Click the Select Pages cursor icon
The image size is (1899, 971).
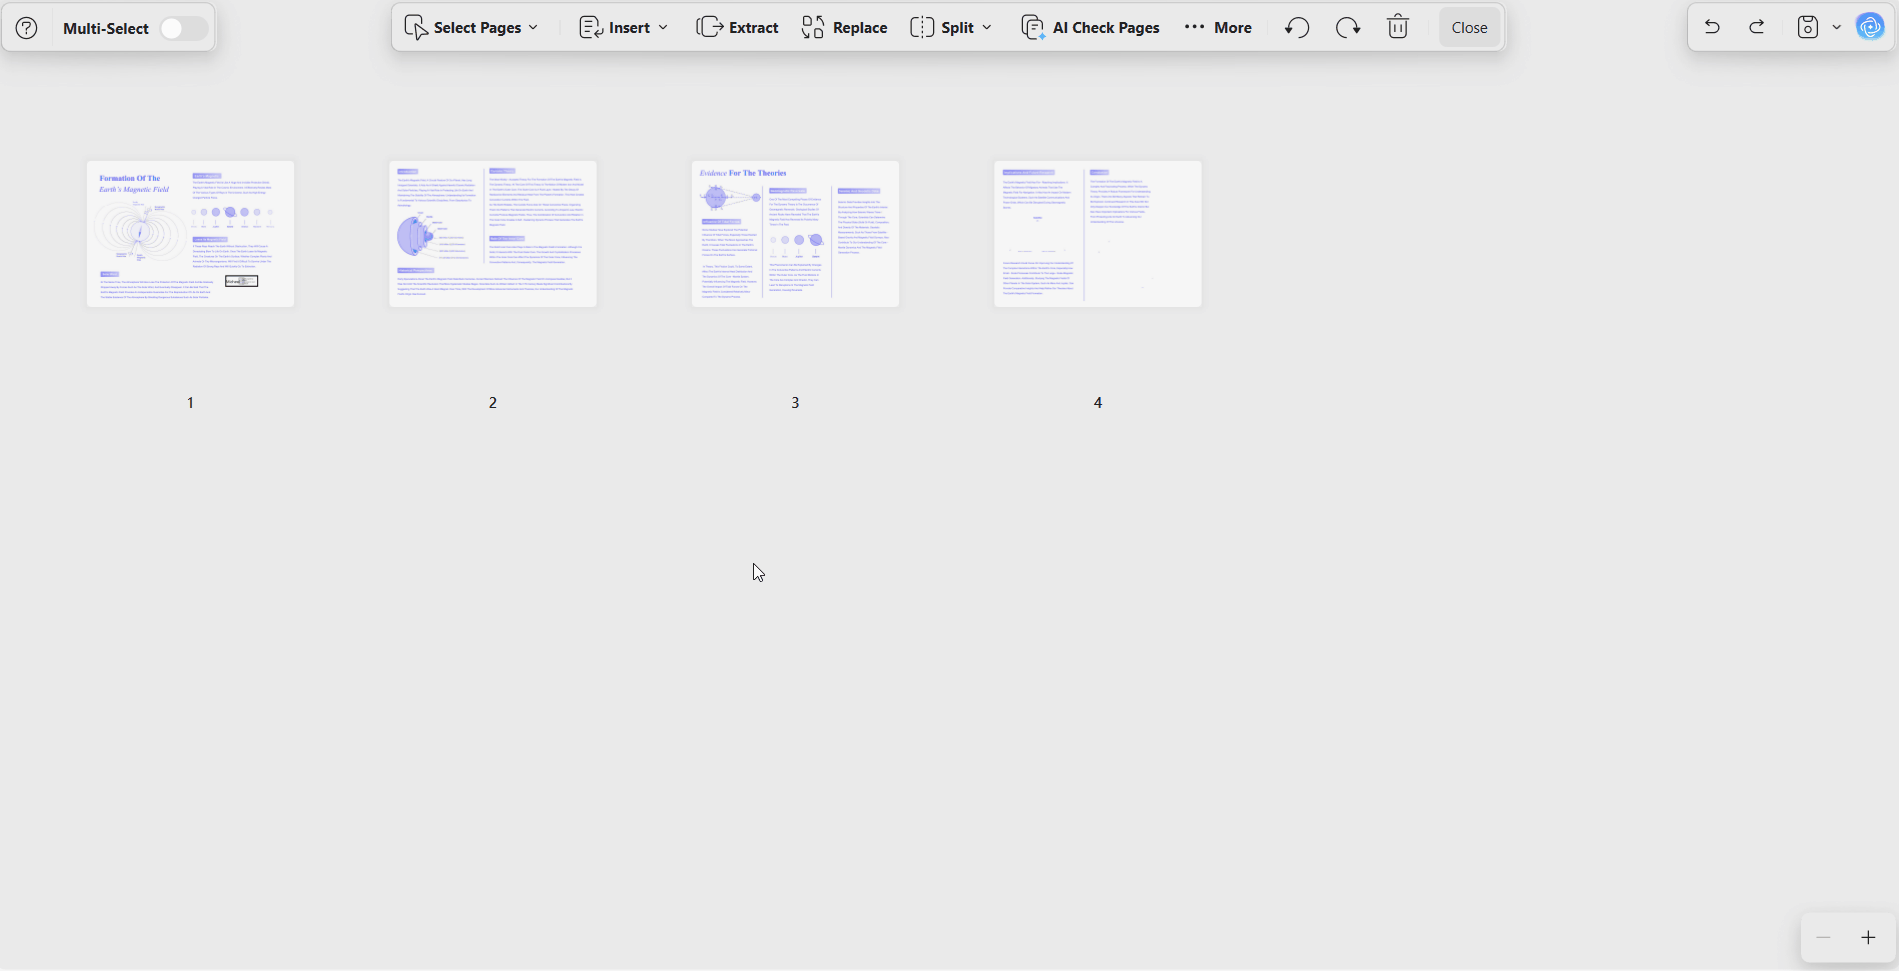(x=416, y=28)
